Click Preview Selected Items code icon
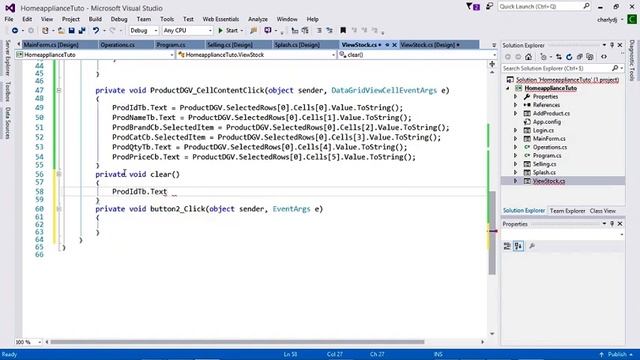 coord(604,57)
